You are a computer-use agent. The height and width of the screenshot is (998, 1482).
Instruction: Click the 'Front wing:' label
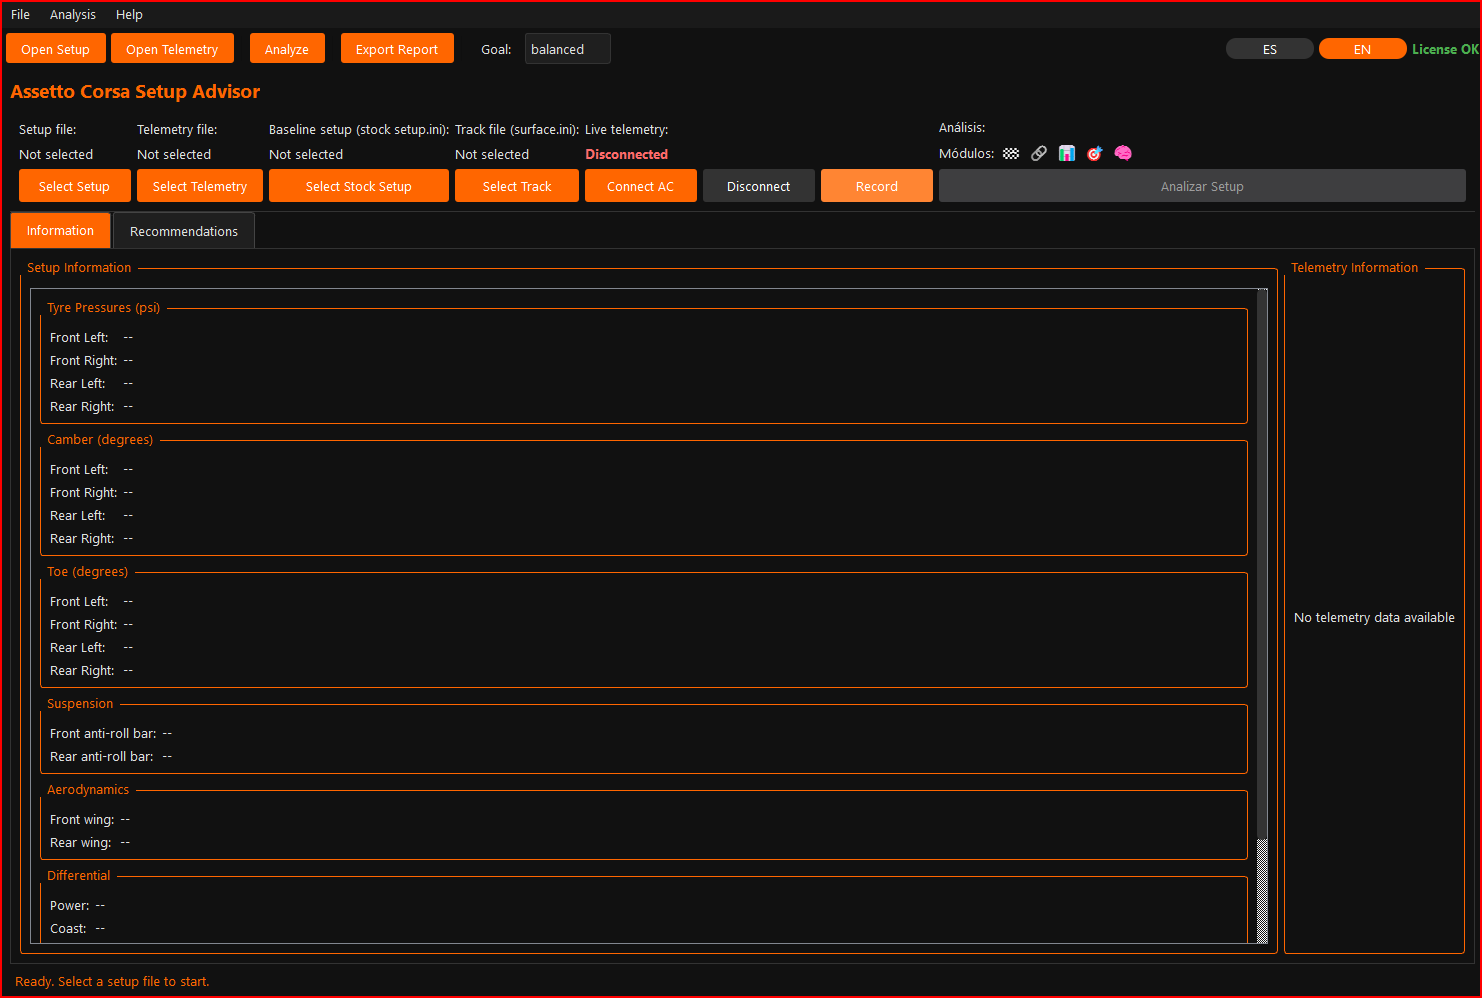82,820
